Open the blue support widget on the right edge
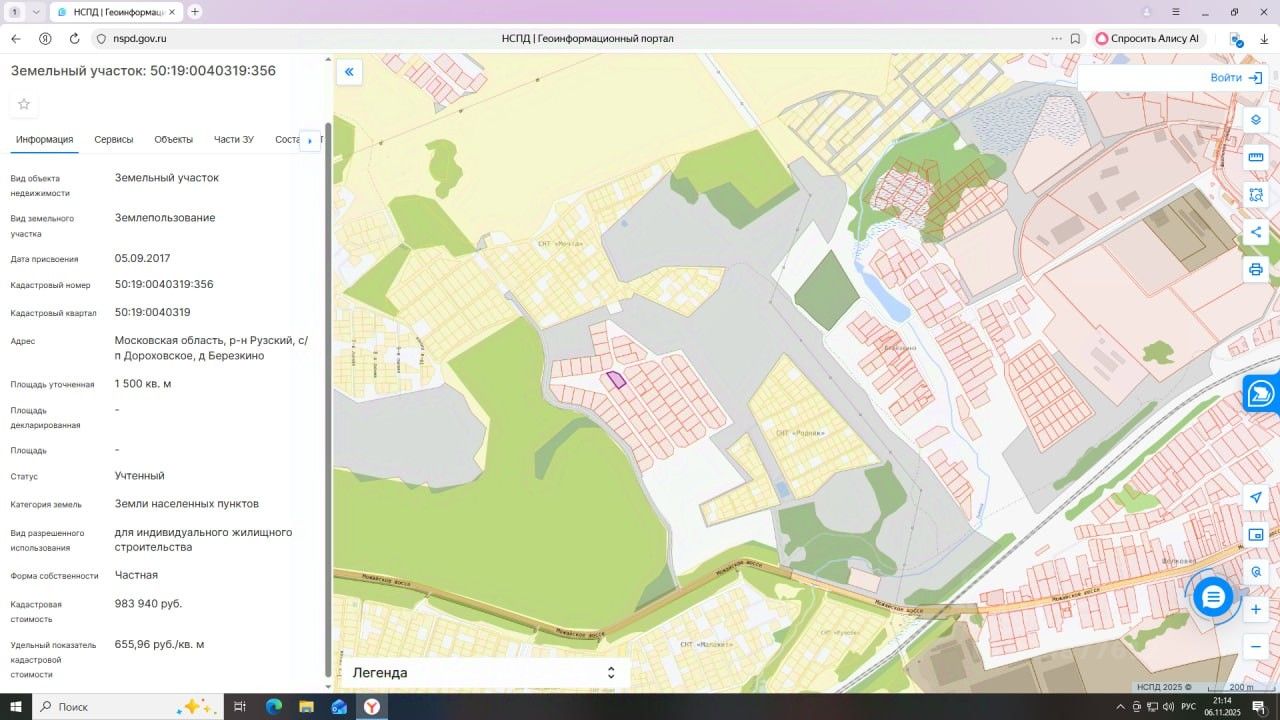This screenshot has height=720, width=1280. [1262, 394]
